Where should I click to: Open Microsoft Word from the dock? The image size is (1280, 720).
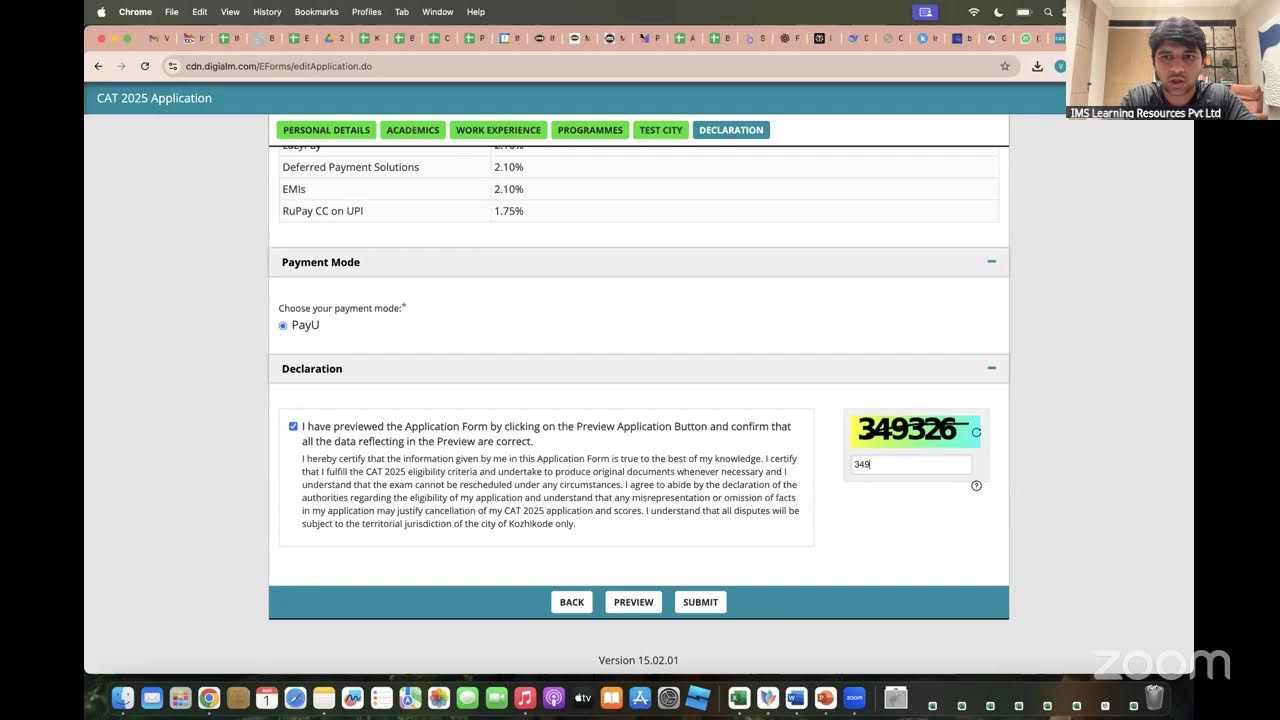tap(796, 698)
